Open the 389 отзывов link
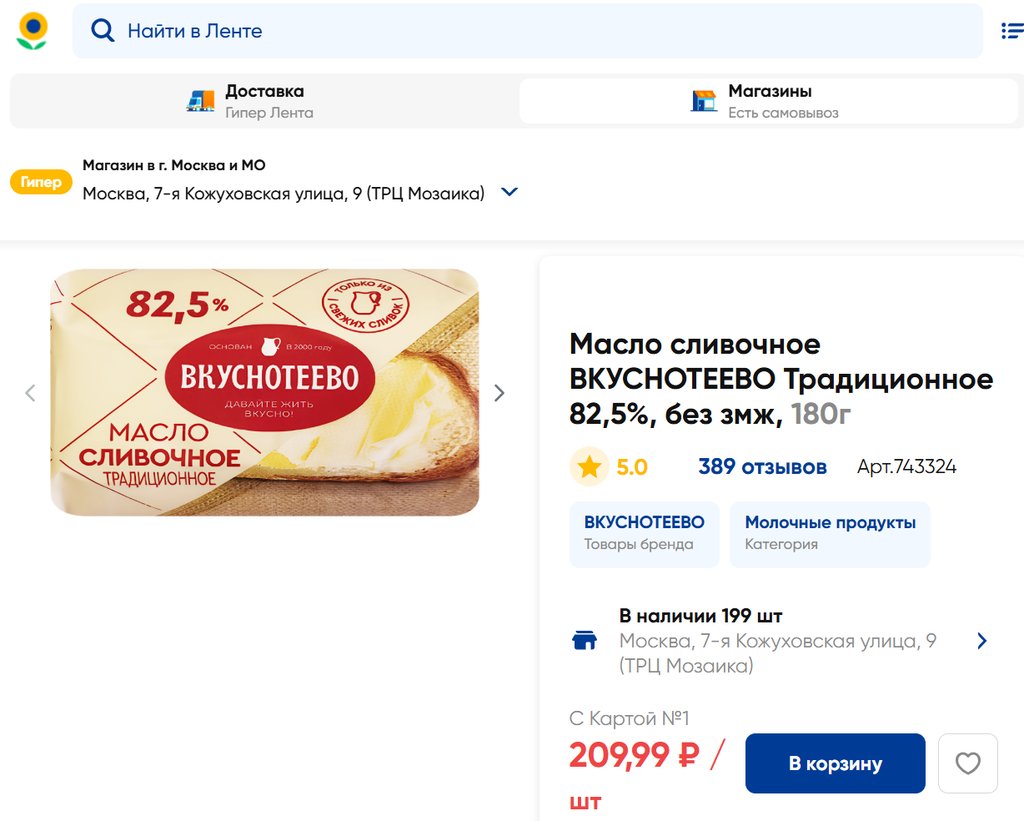This screenshot has height=821, width=1024. 762,467
